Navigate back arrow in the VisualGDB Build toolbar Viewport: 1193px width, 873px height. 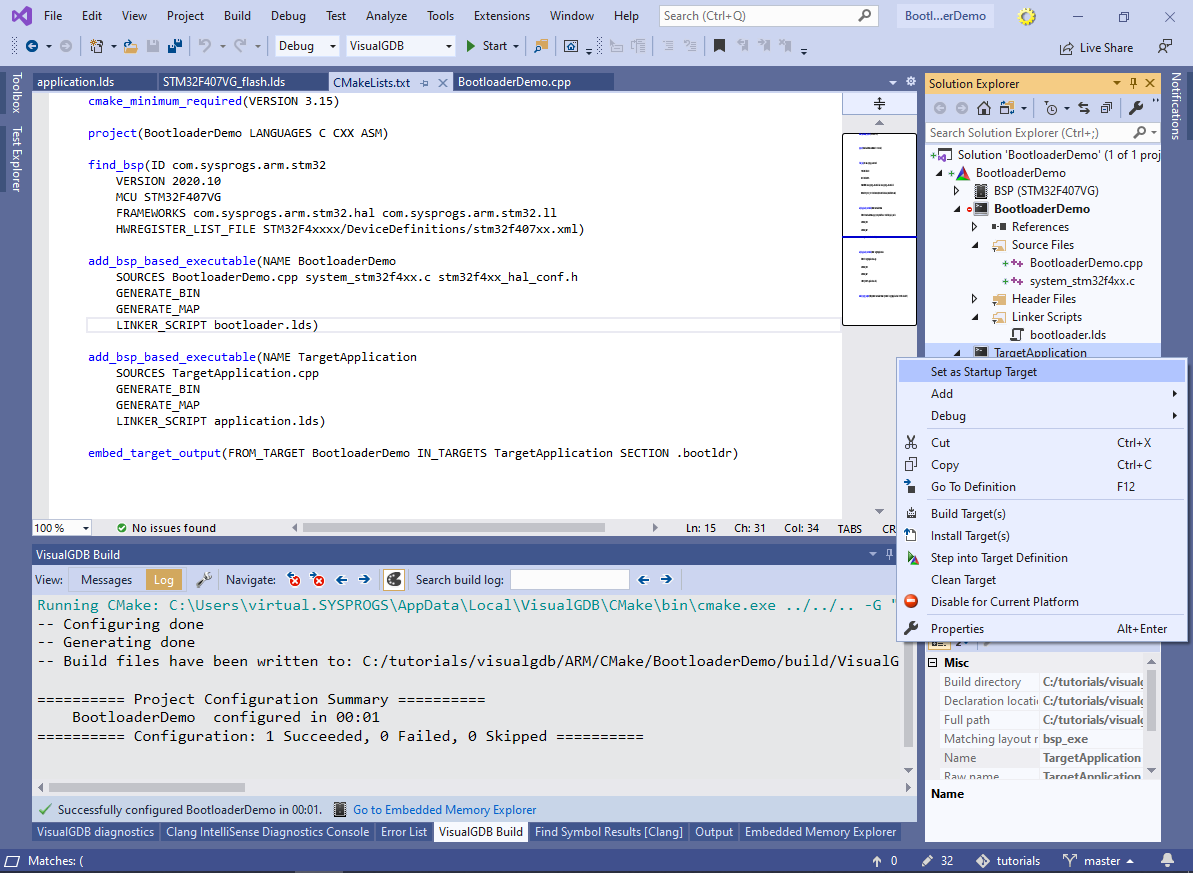coord(342,580)
